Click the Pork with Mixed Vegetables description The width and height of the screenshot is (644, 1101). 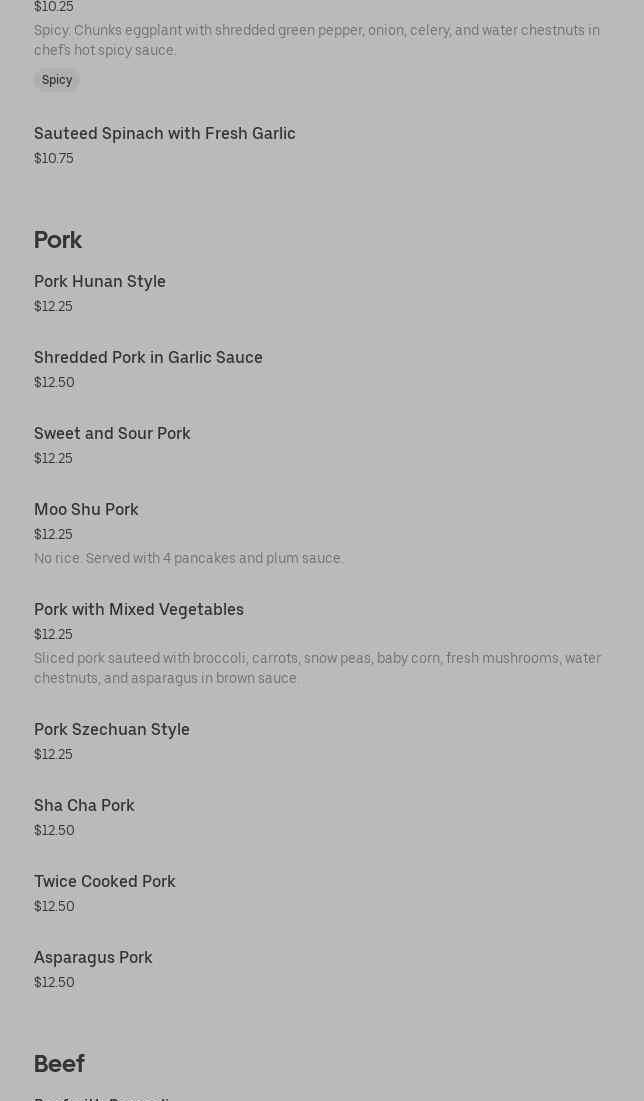pos(317,668)
